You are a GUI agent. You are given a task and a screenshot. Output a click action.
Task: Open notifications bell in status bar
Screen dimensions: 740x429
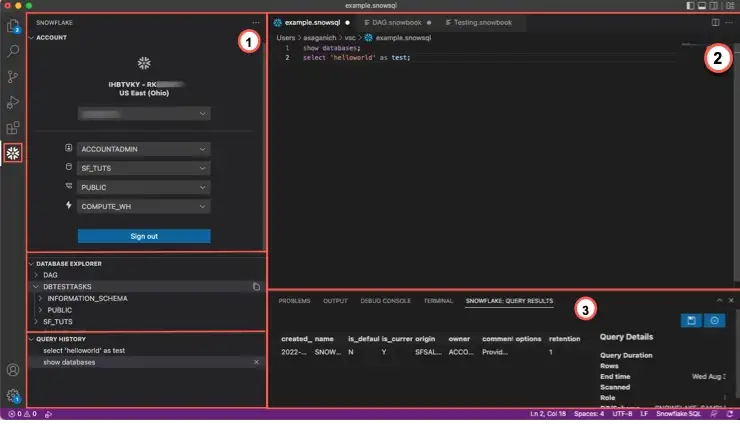[x=730, y=414]
